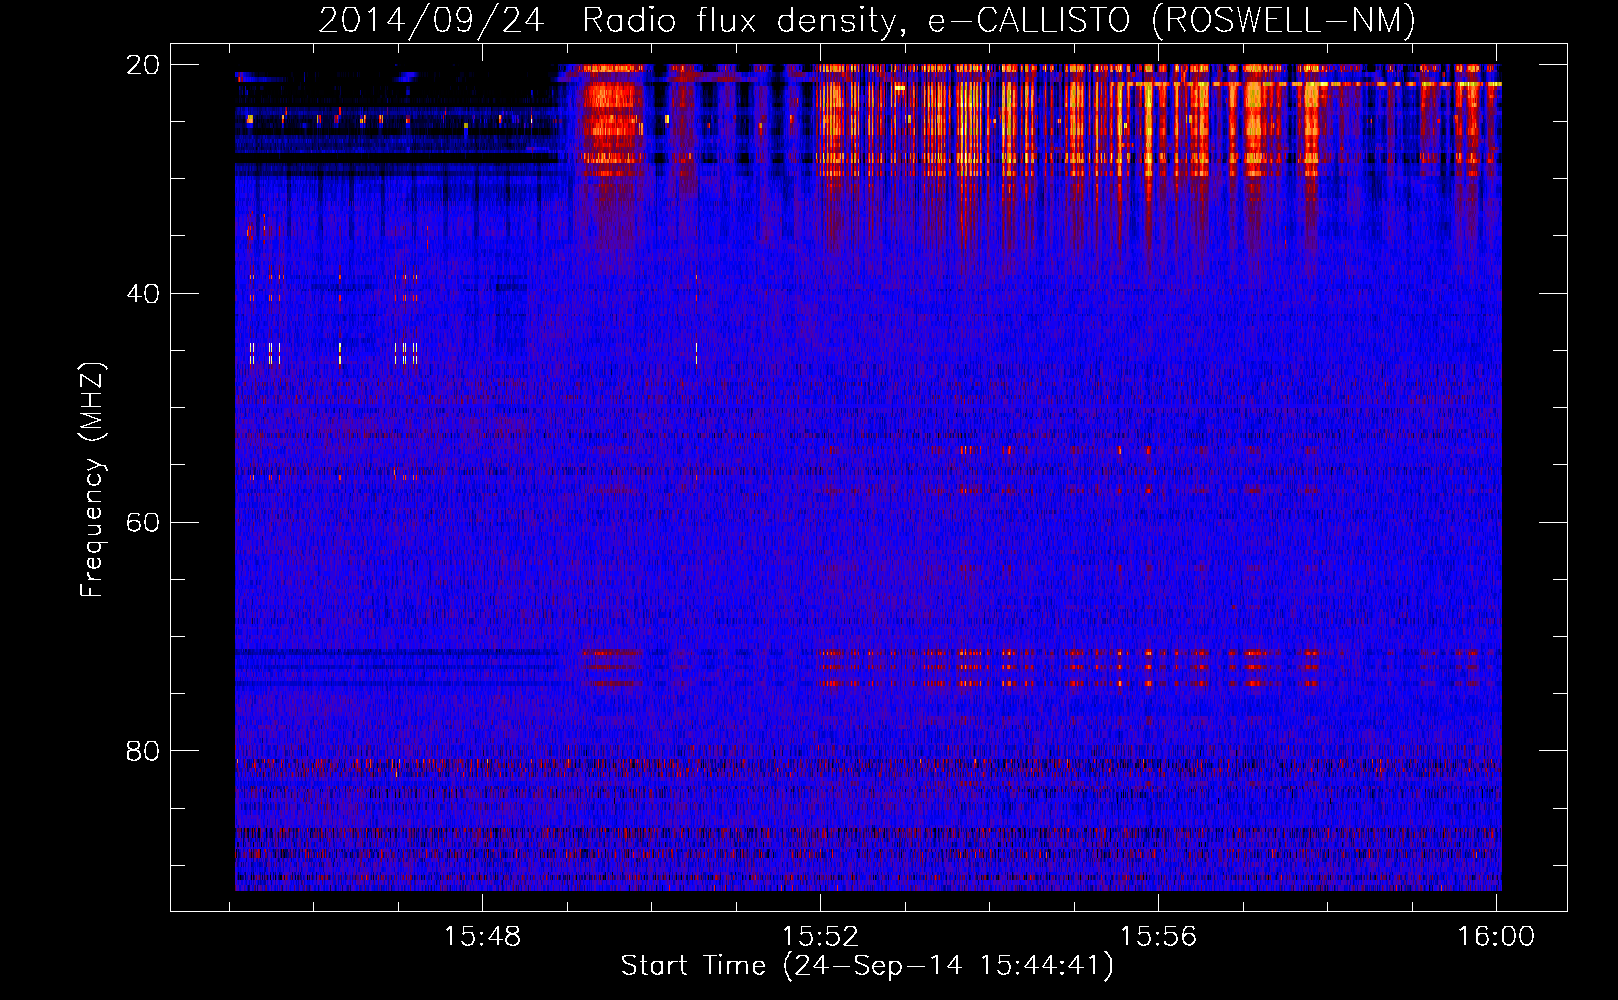Click the '40' frequency tick label
This screenshot has height=1000, width=1618.
(143, 294)
